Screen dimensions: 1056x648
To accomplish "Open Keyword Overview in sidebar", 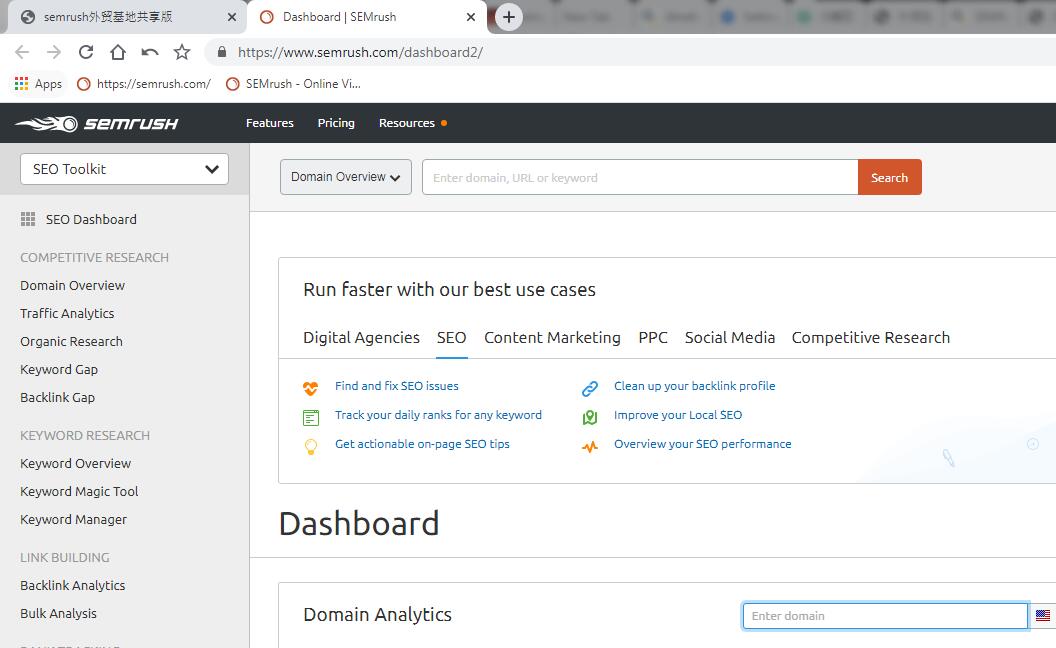I will [75, 463].
